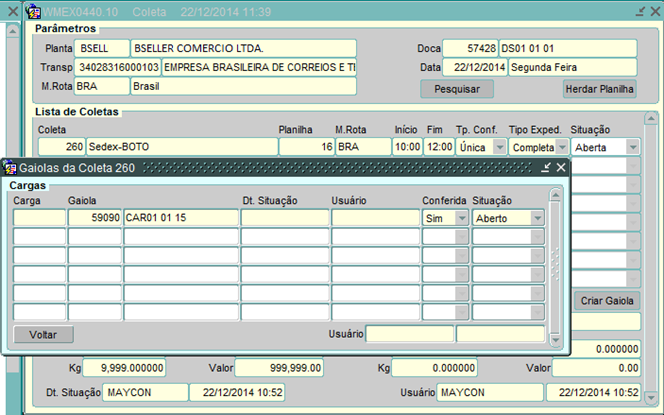Click the Data field 22/12/2014
Screen dimensions: 664x415
475,67
